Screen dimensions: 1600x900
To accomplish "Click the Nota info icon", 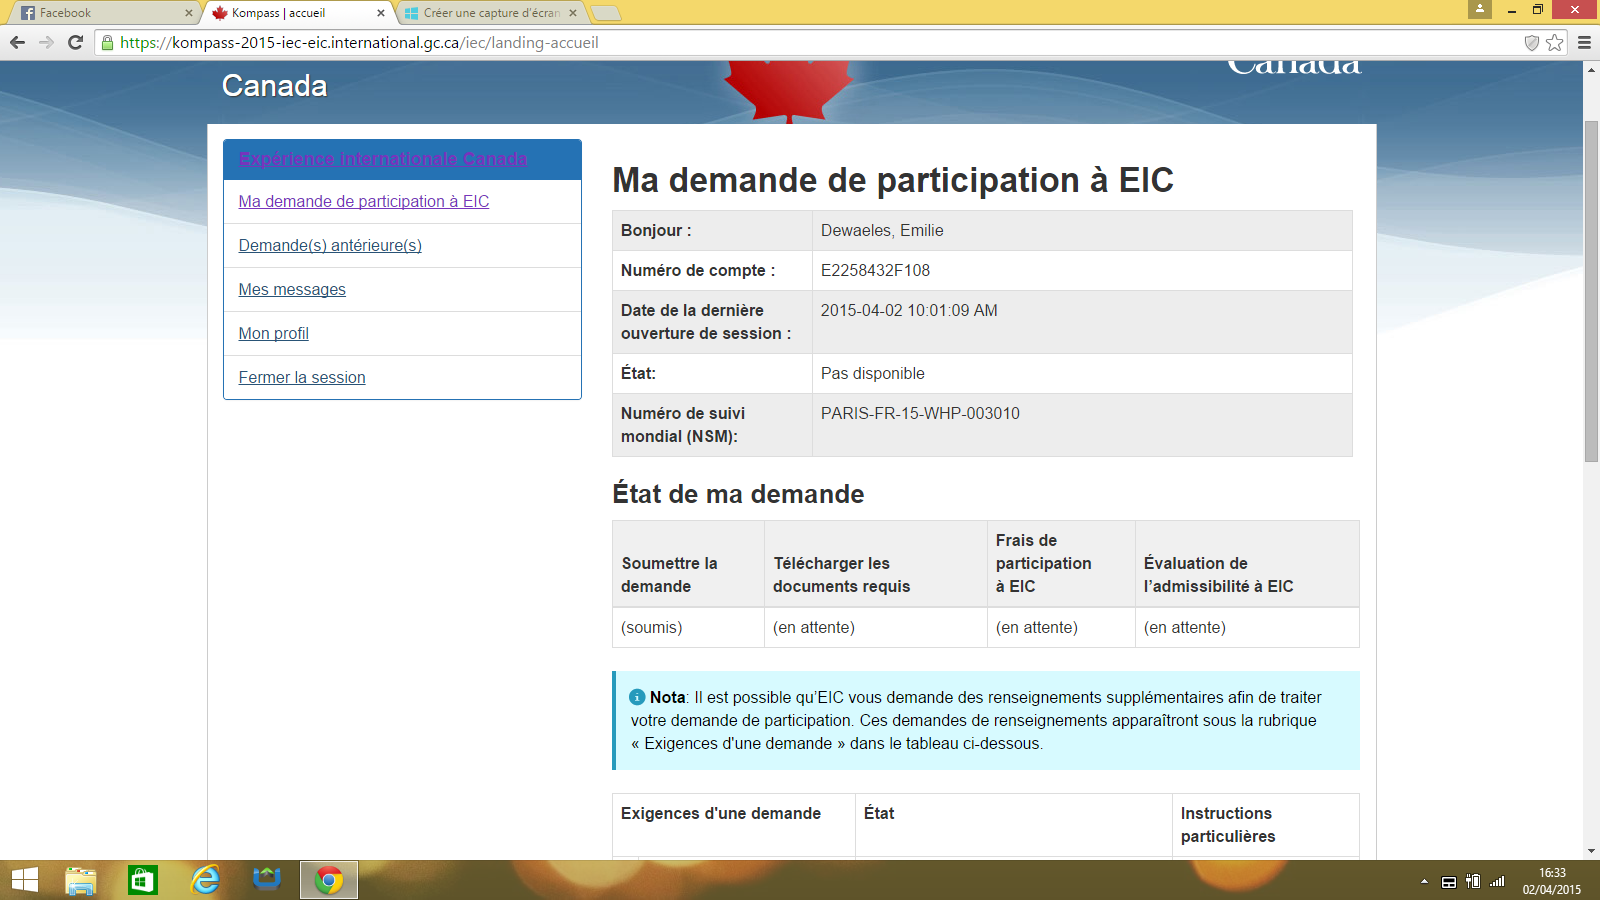I will [x=637, y=697].
